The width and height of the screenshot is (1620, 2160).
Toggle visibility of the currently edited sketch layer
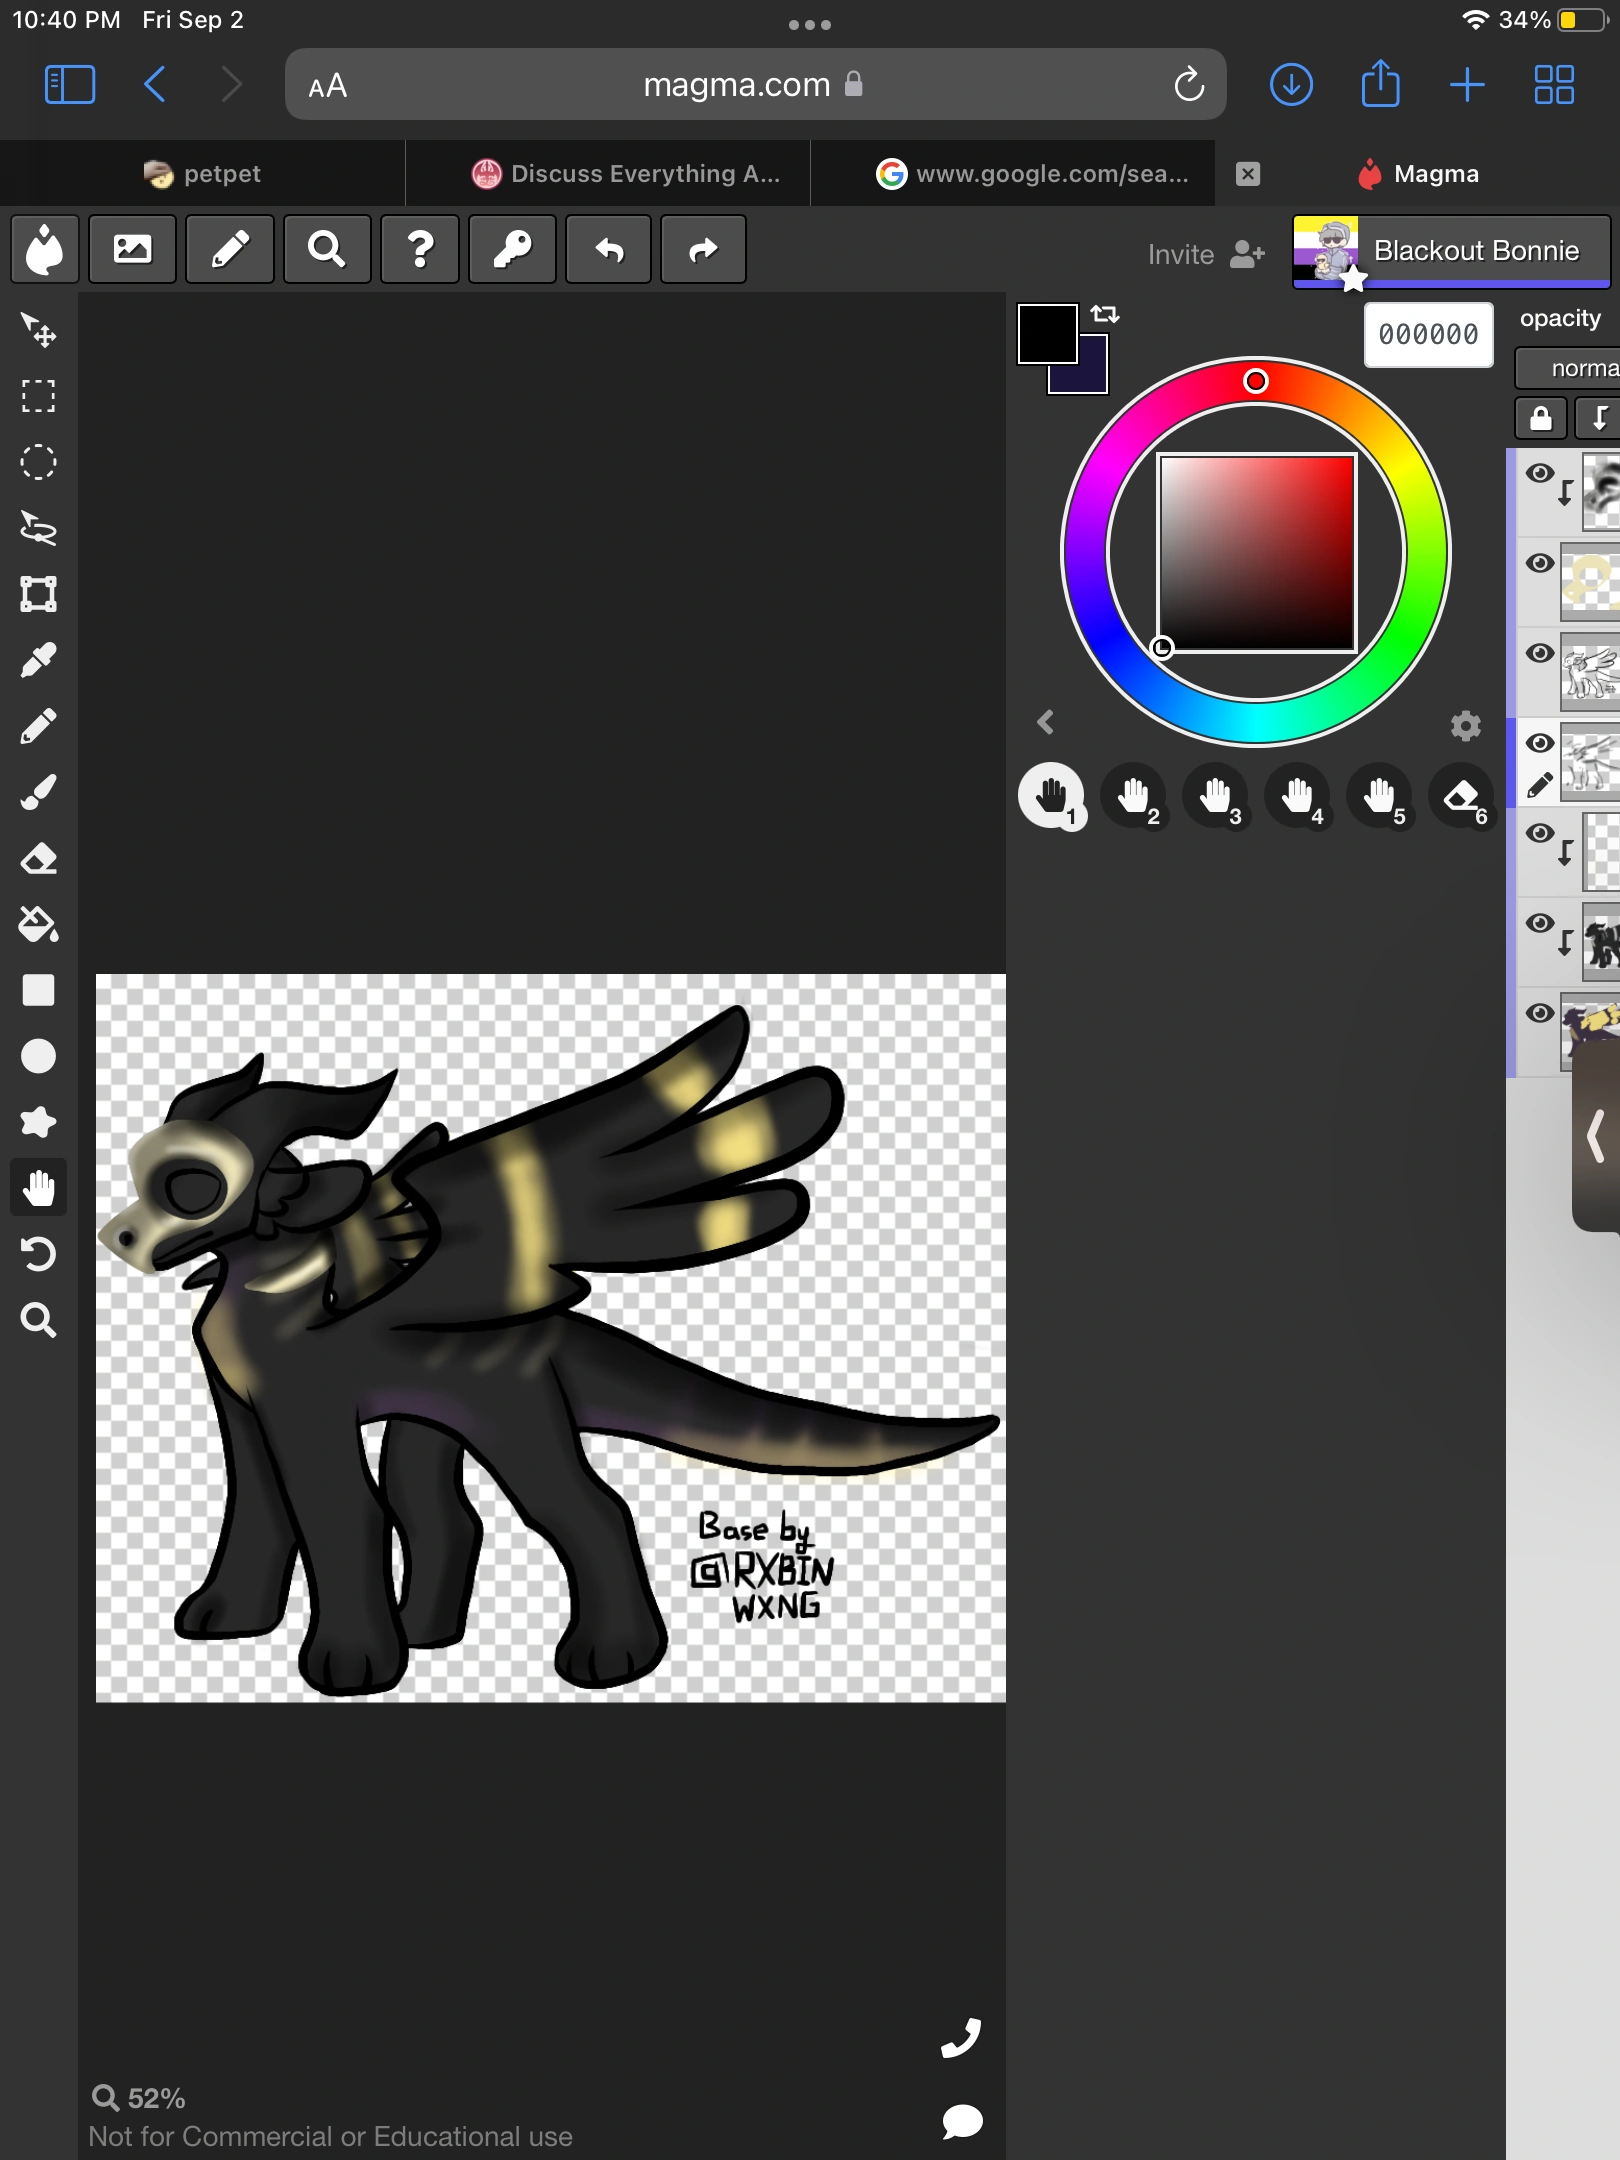click(x=1539, y=742)
